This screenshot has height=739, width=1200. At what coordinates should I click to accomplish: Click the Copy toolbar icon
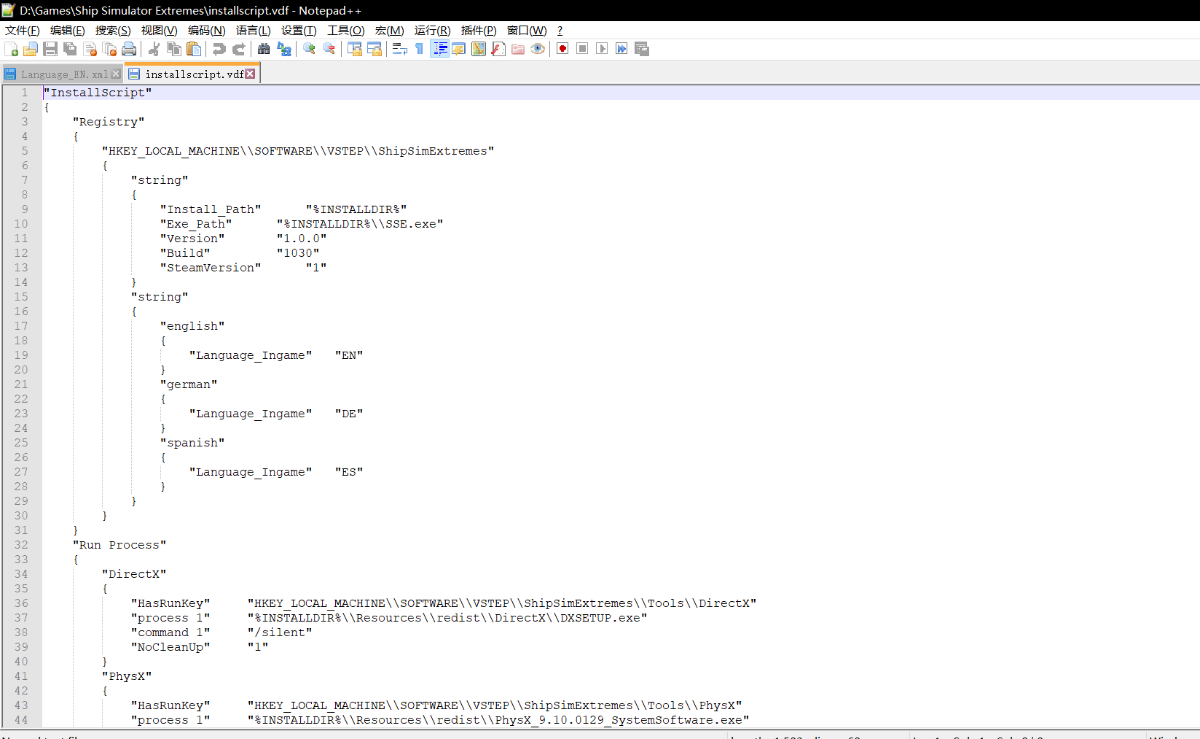[x=174, y=48]
